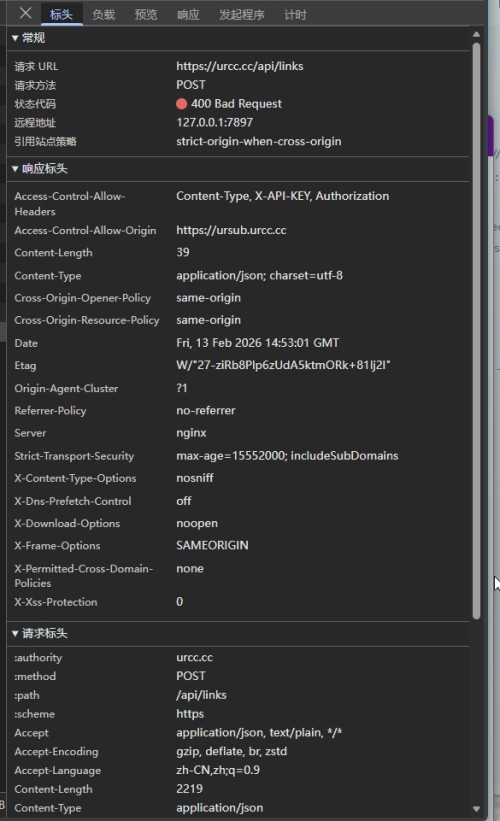Viewport: 500px width, 821px height.
Task: Click the :scheme value https
Action: coord(190,714)
